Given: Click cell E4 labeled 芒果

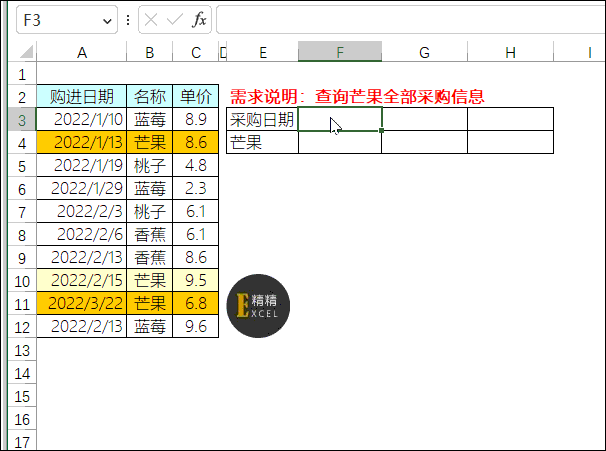Looking at the screenshot, I should click(262, 142).
